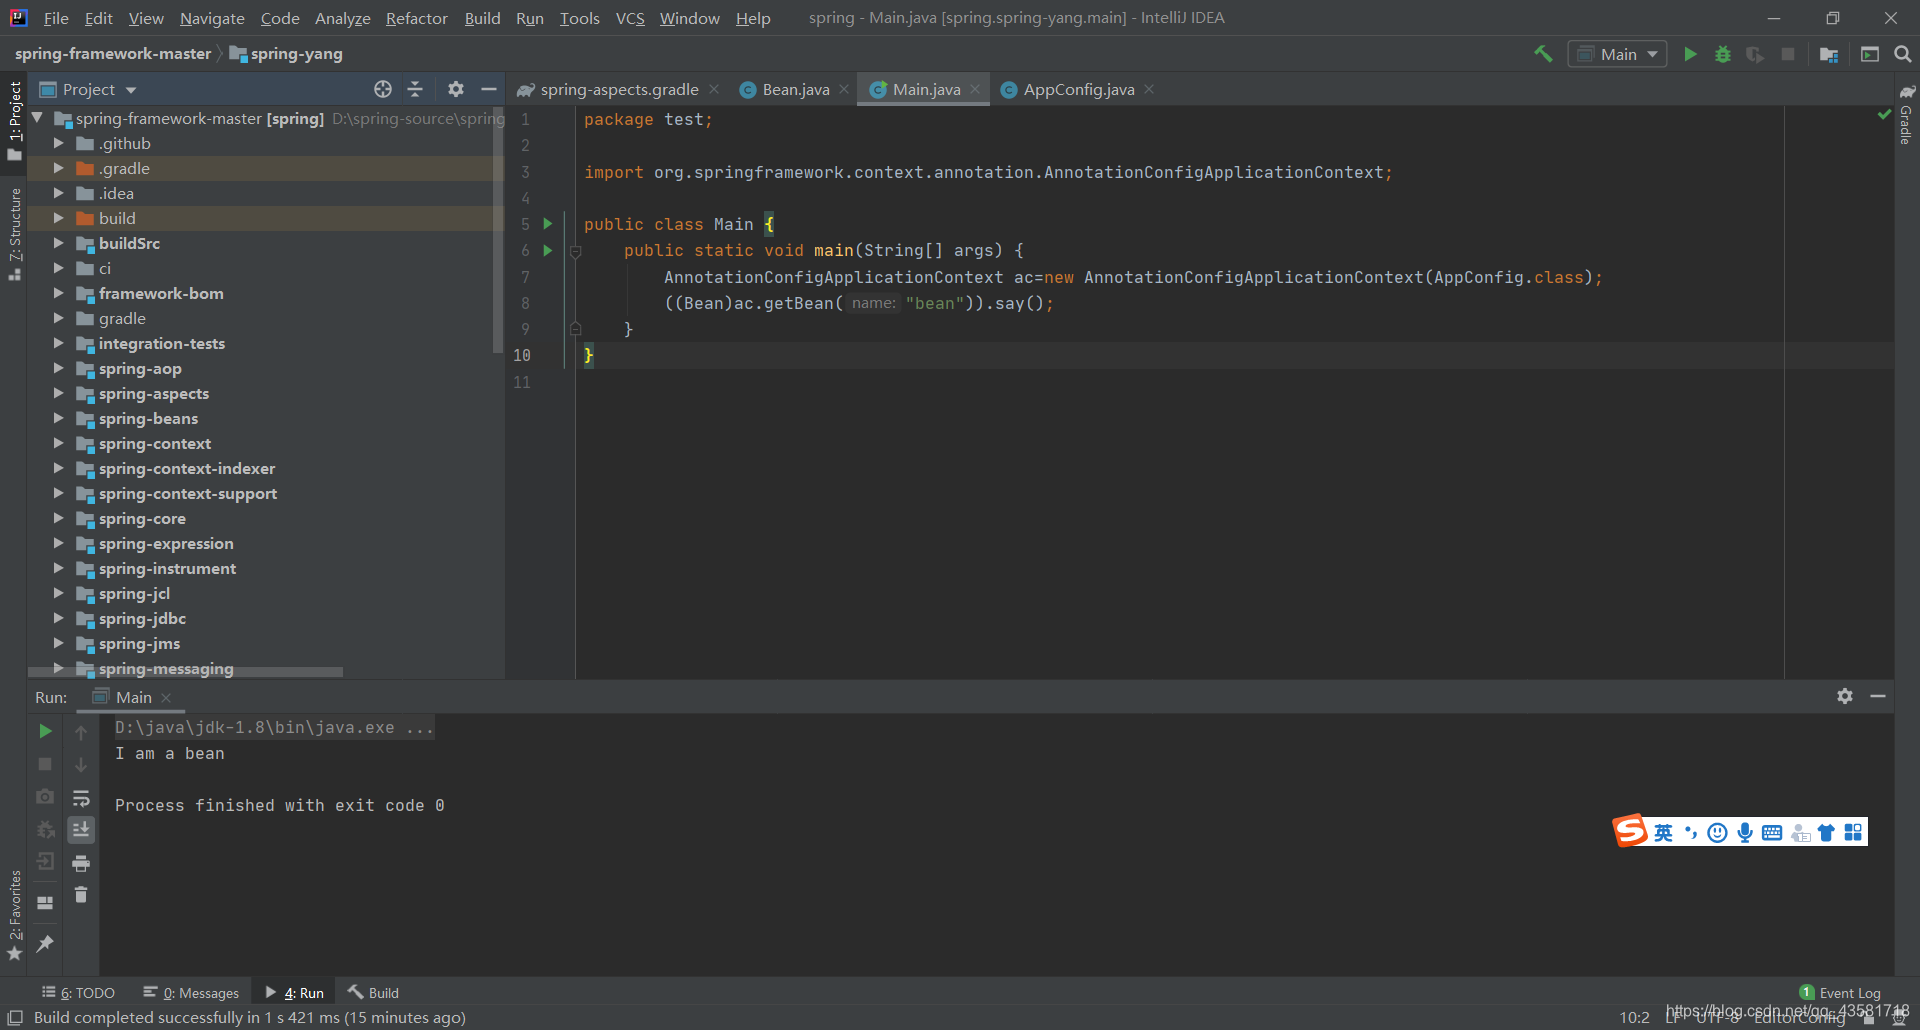Expand the spring-beans module
1920x1030 pixels.
[x=58, y=418]
